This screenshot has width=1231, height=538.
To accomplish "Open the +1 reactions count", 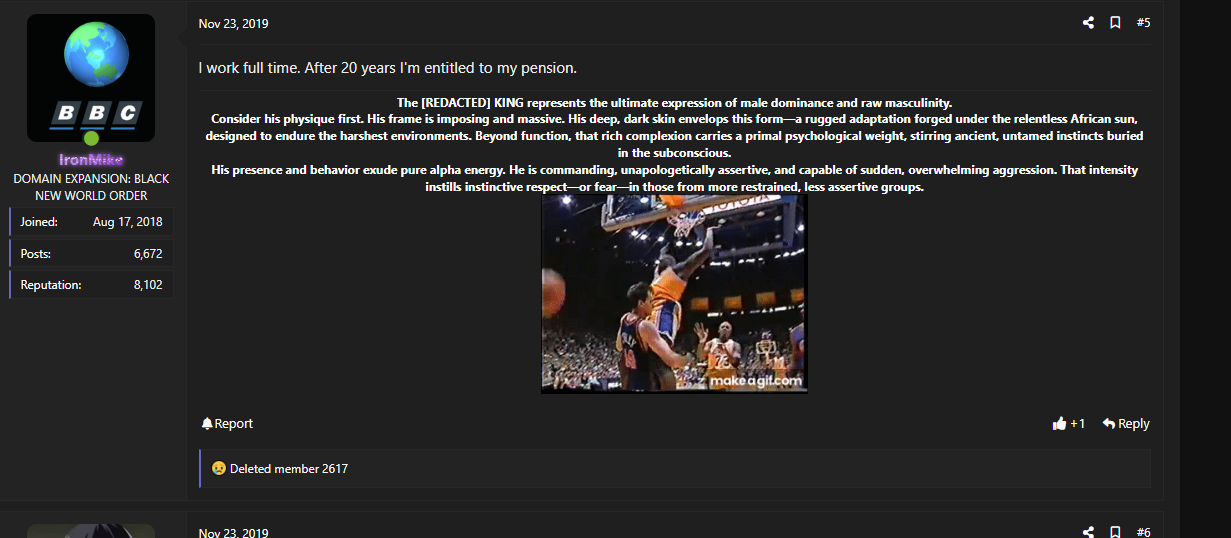I will pos(1077,424).
